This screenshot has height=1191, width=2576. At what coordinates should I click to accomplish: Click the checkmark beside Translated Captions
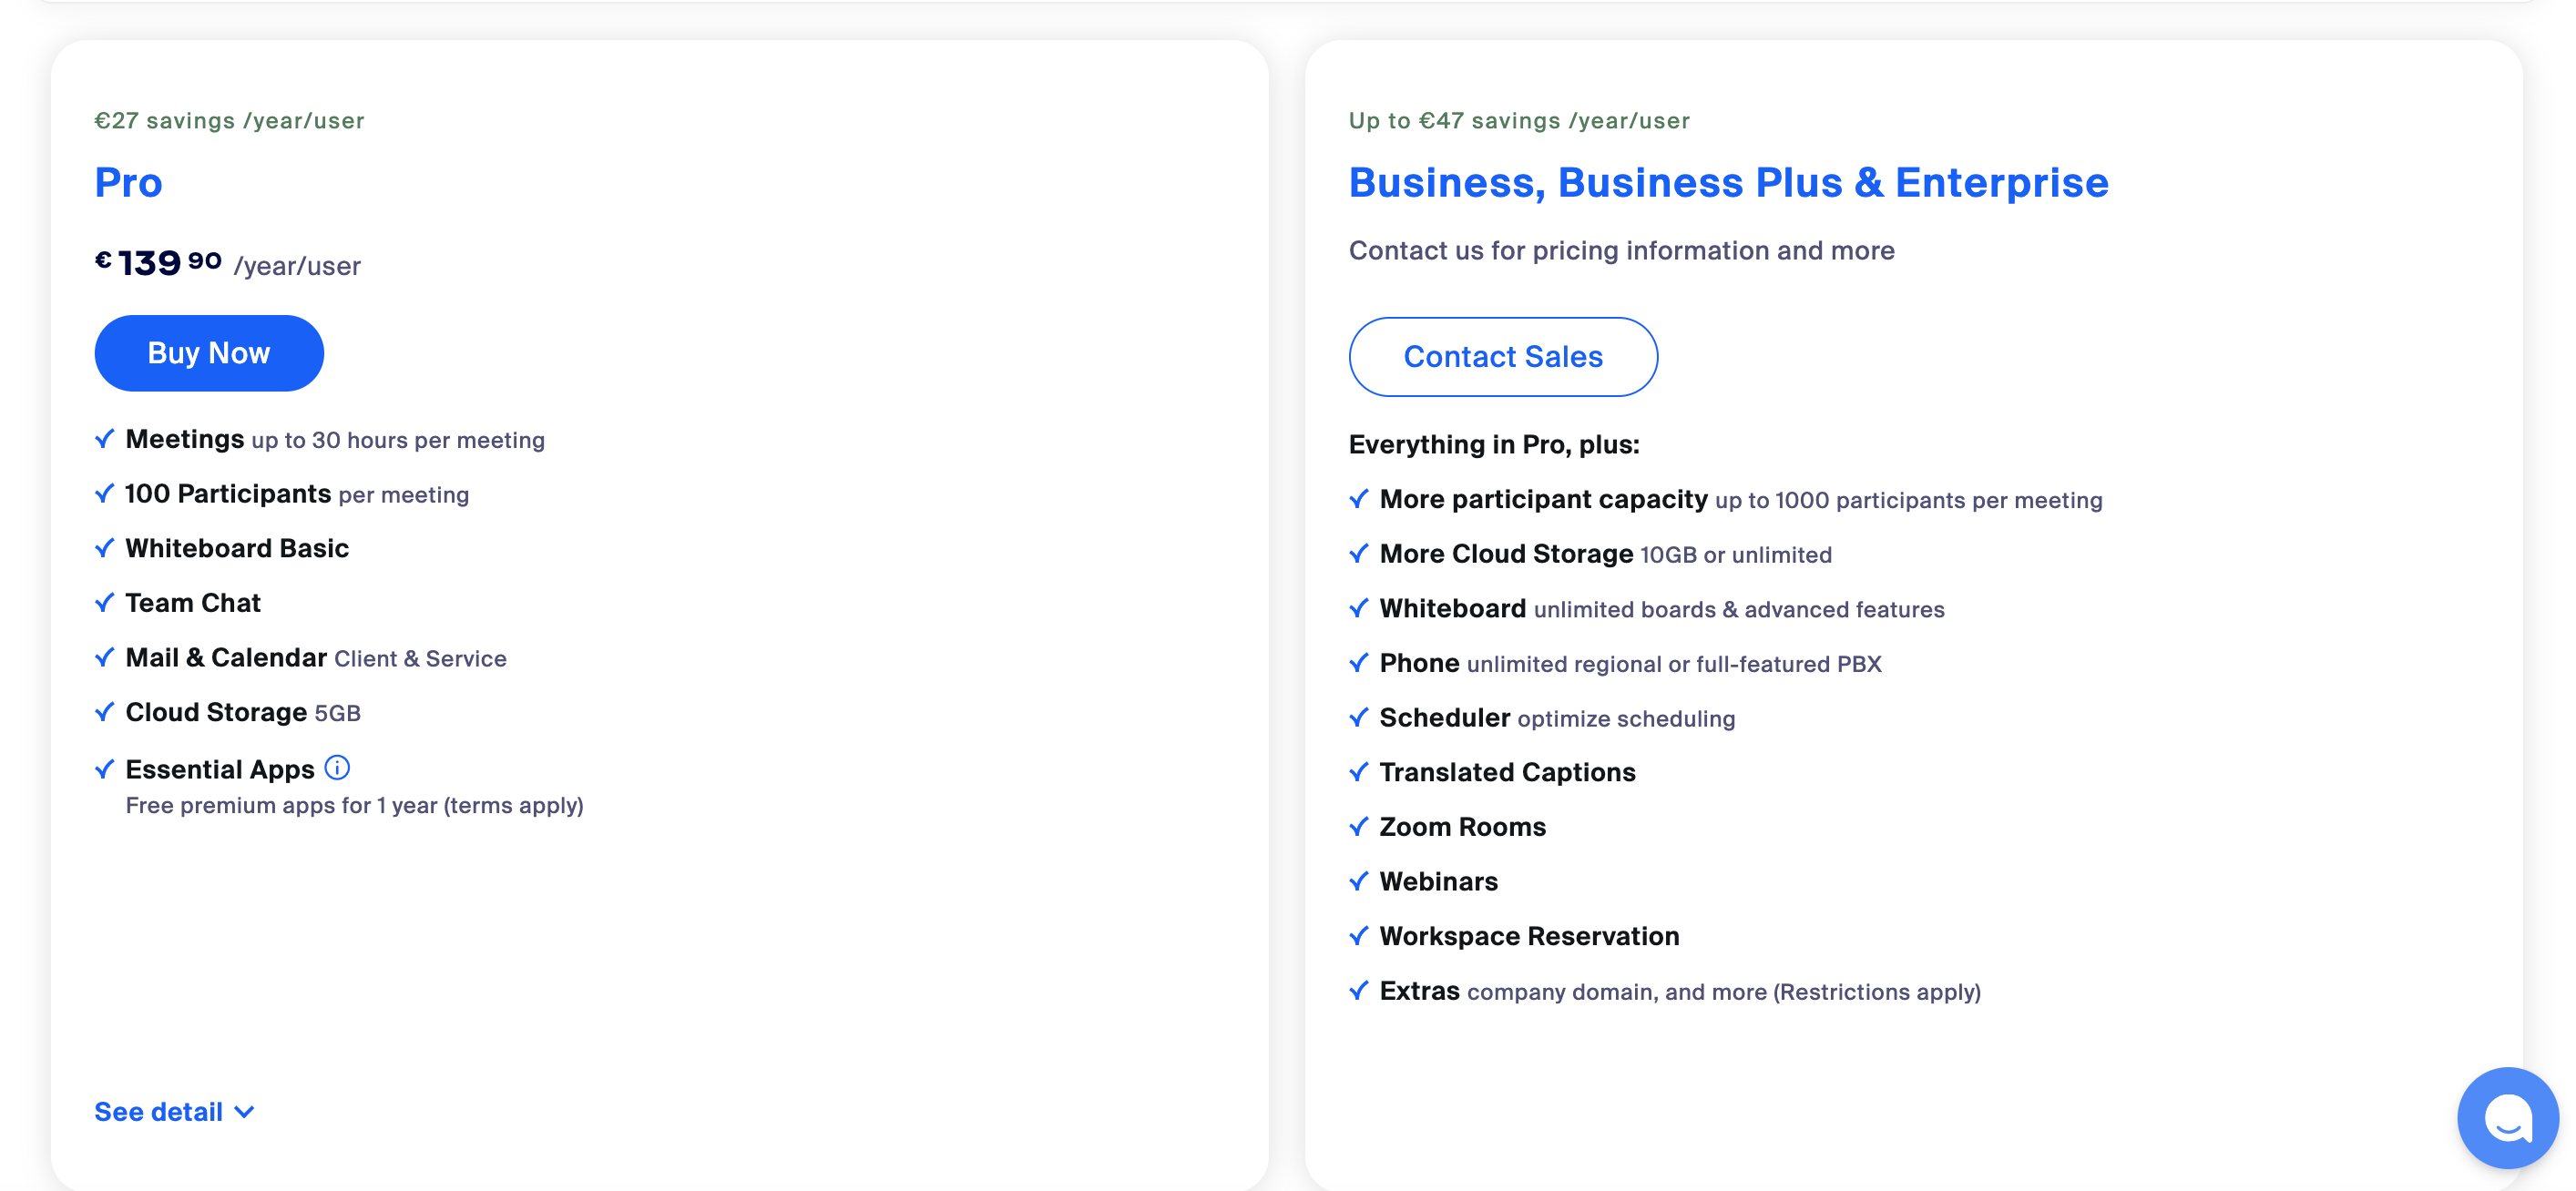(x=1358, y=772)
